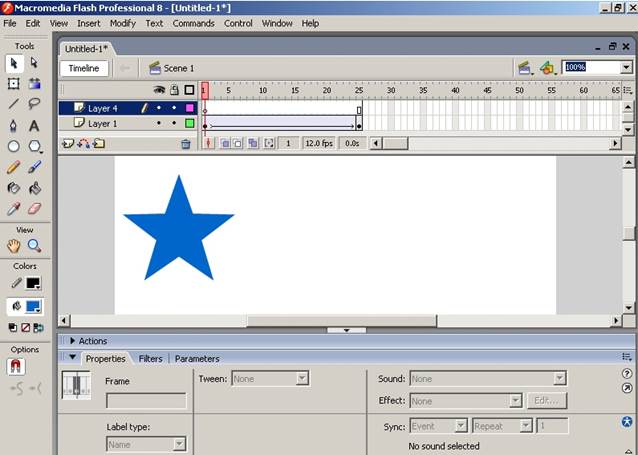Delete layer with trash icon
638x455 pixels.
click(186, 144)
